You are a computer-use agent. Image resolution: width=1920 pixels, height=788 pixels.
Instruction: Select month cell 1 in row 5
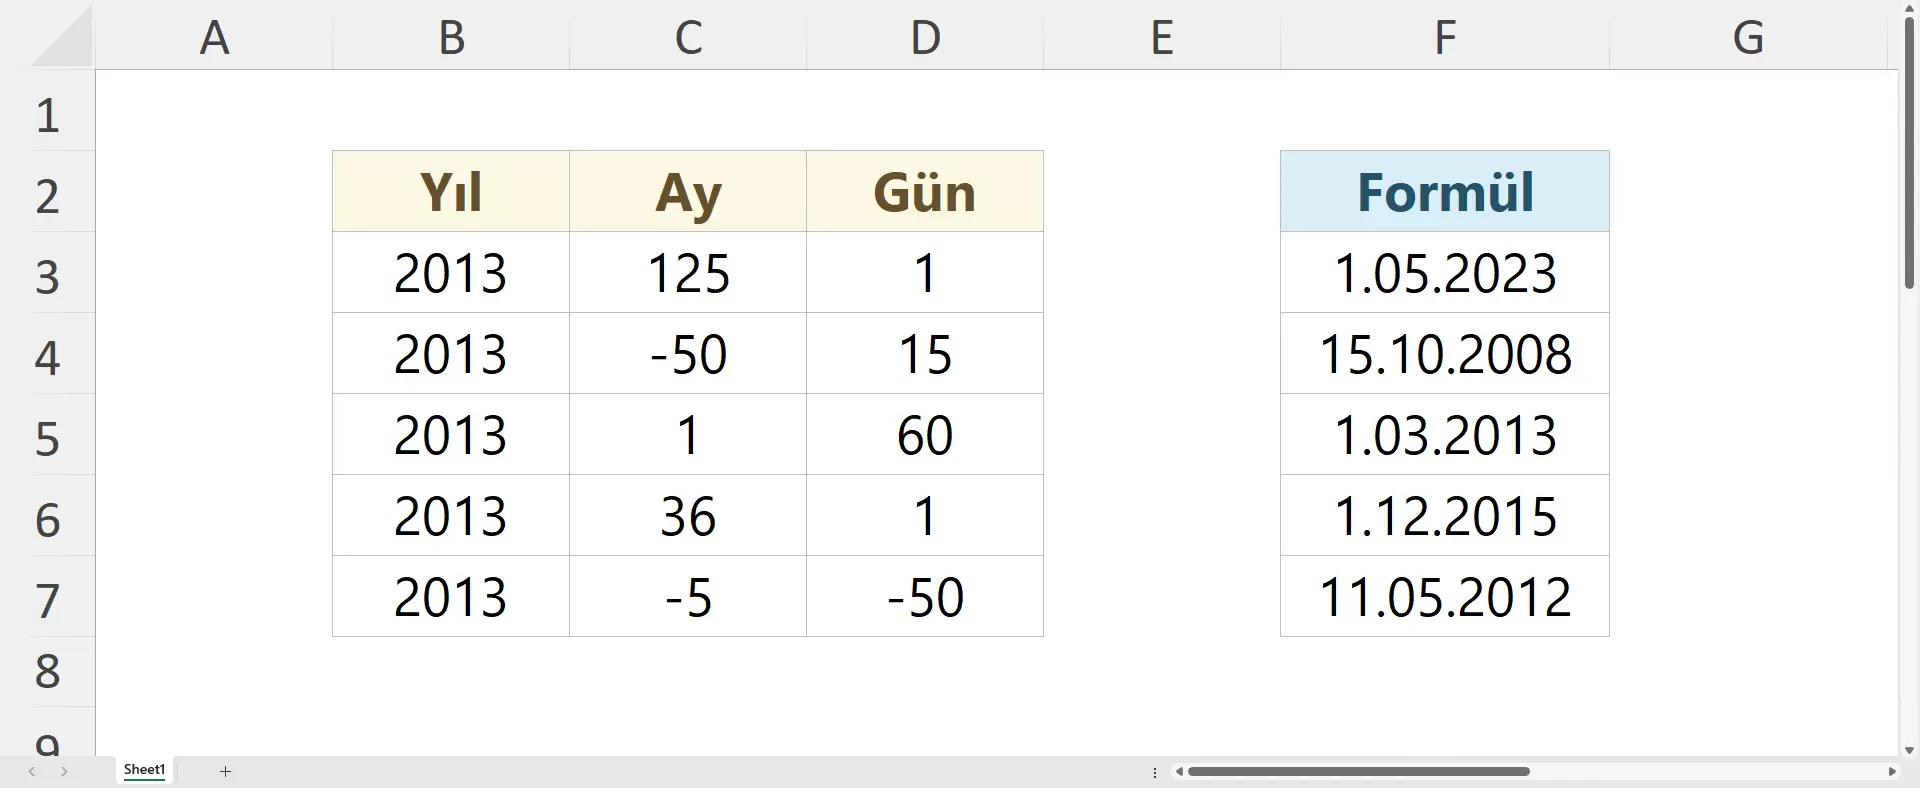(688, 435)
